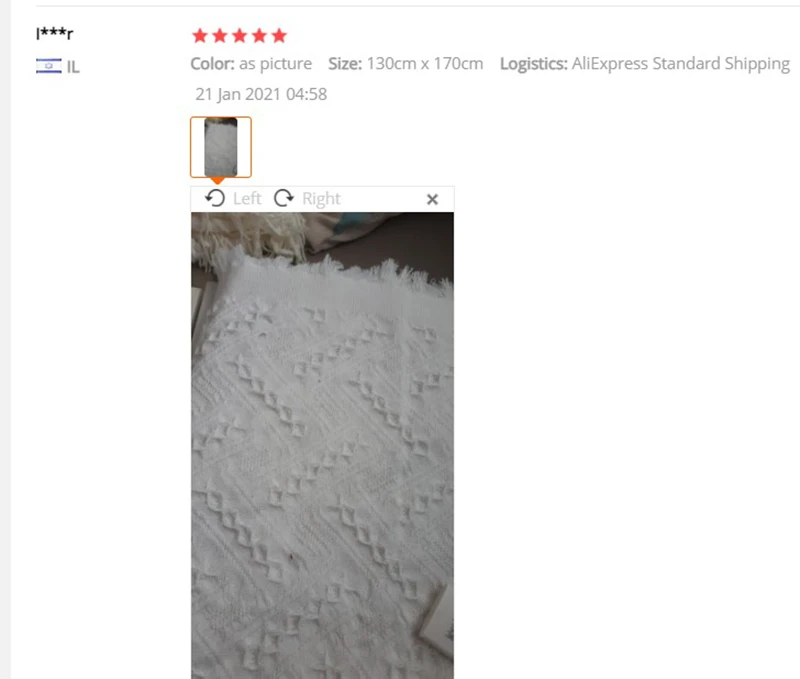Image resolution: width=800 pixels, height=679 pixels.
Task: Click the 'Color: as picture' text
Action: coord(251,64)
